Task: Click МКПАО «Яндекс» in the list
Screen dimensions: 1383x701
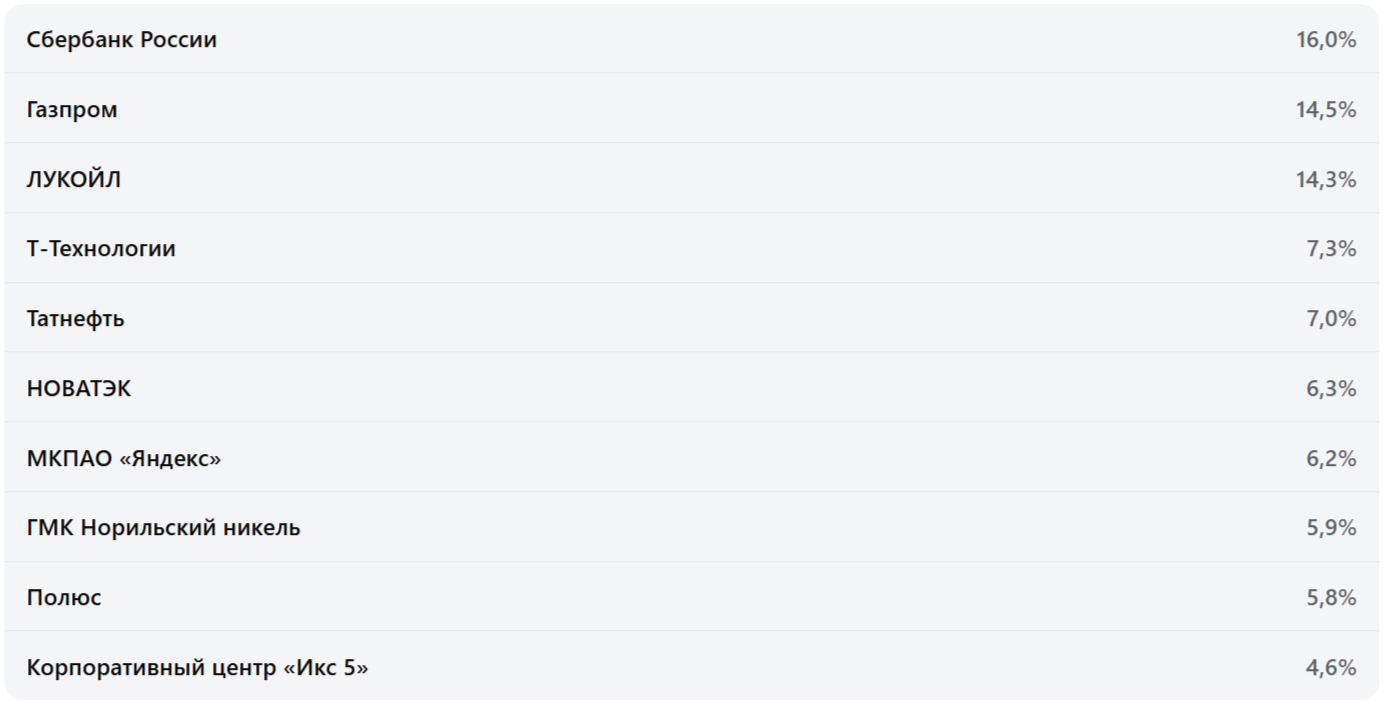Action: click(124, 459)
